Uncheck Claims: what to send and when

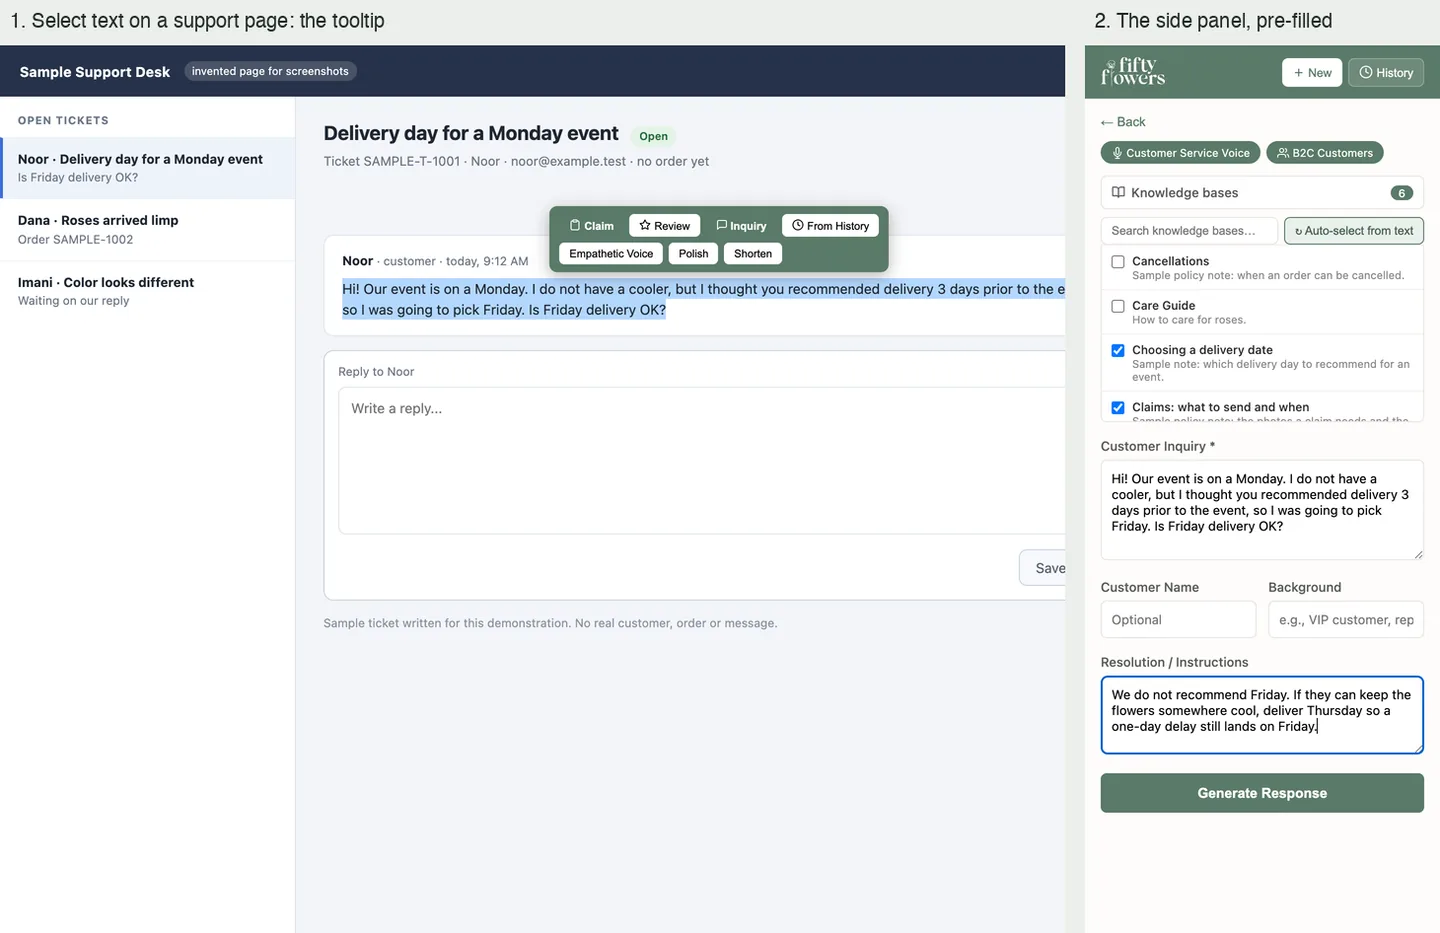pos(1118,408)
